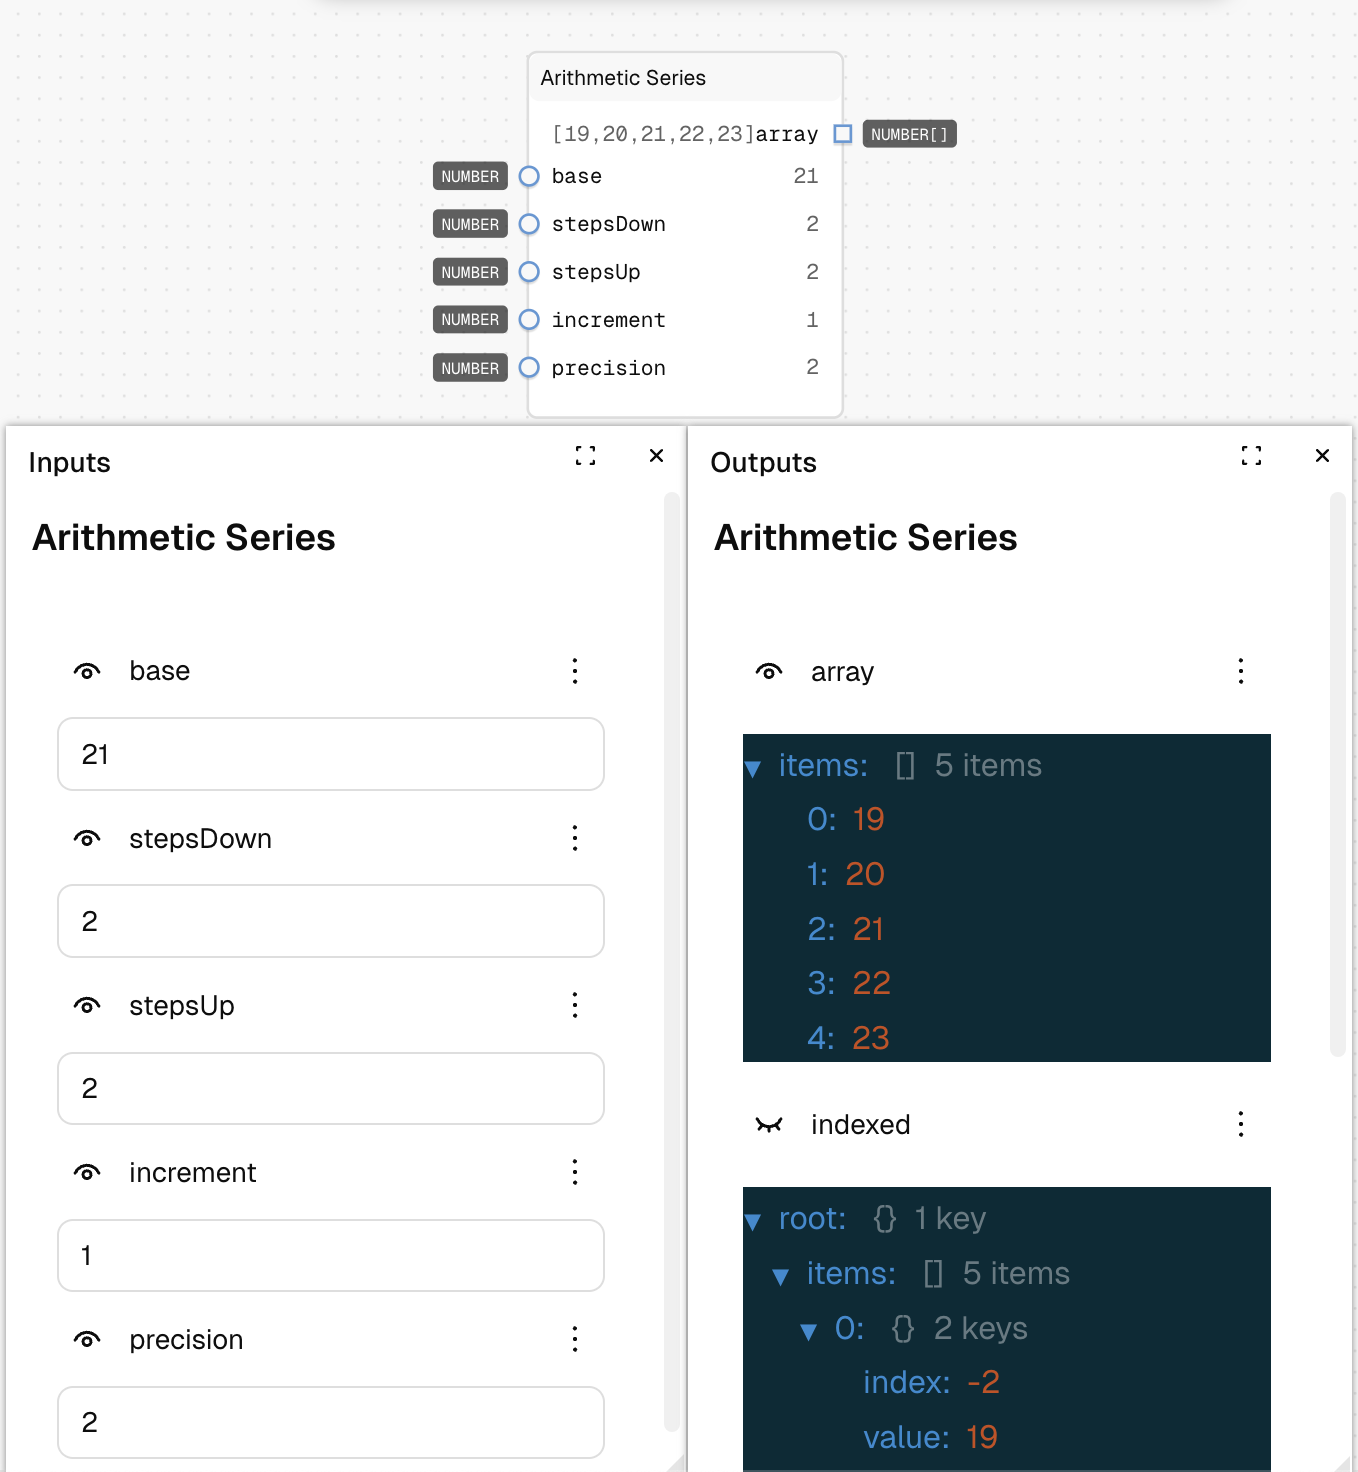Viewport: 1358px width, 1472px height.
Task: Open the options menu for base input
Action: tap(575, 671)
